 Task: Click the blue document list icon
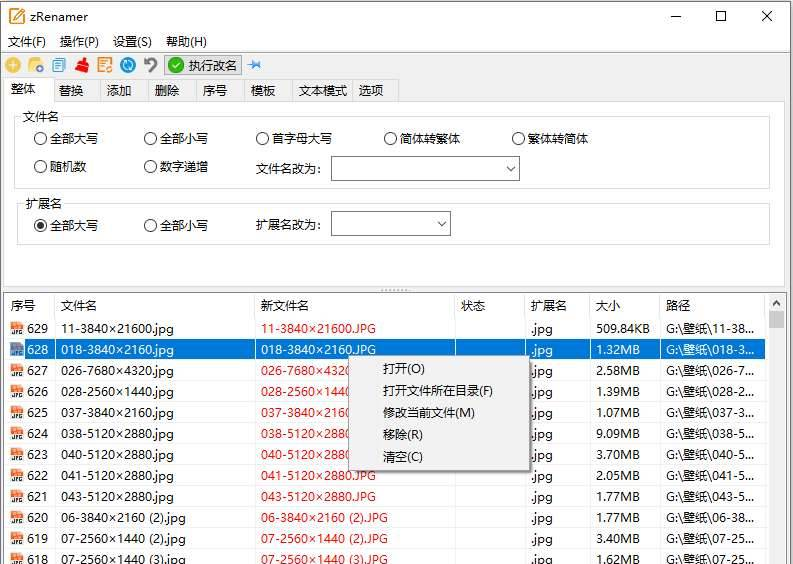coord(59,65)
